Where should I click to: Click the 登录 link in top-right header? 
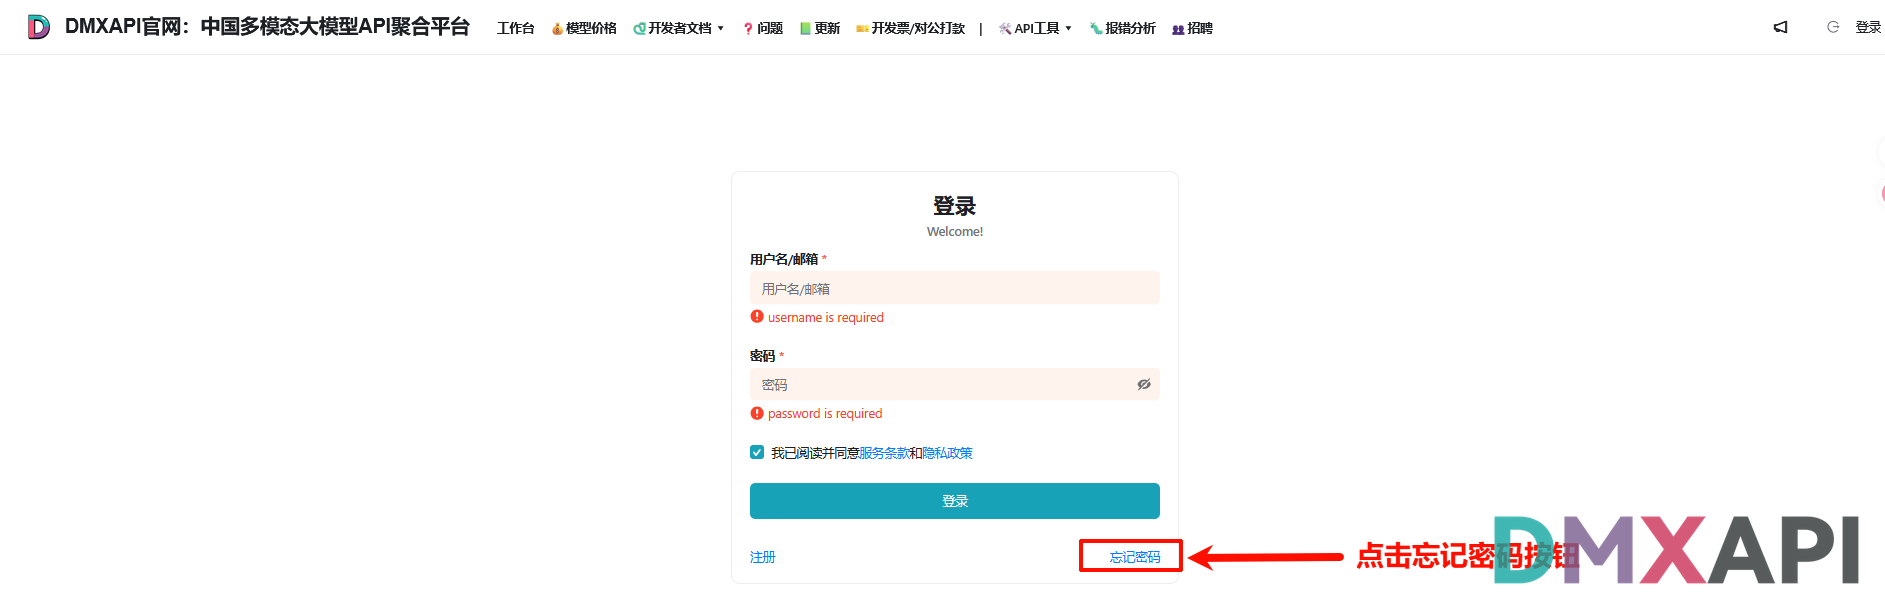[x=1868, y=27]
